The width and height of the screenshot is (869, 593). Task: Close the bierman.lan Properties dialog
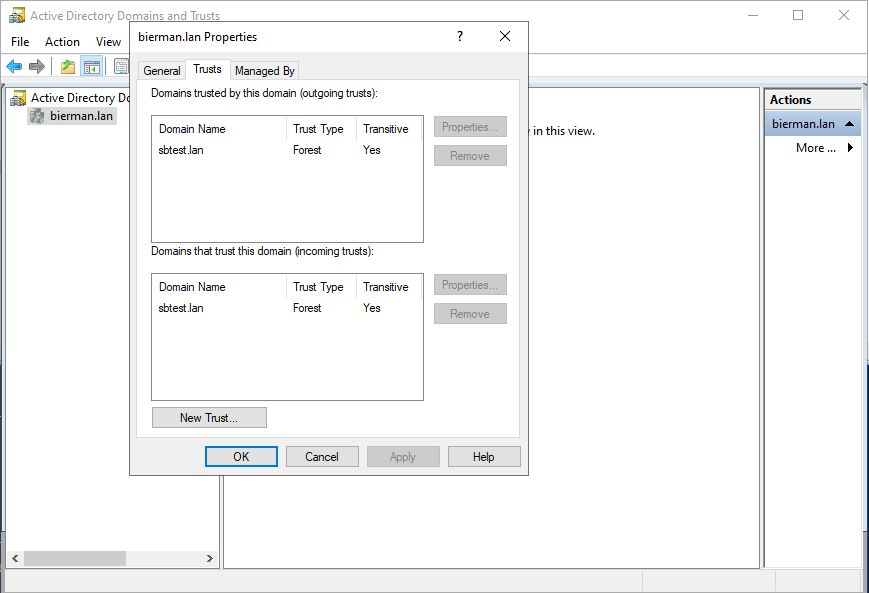504,37
